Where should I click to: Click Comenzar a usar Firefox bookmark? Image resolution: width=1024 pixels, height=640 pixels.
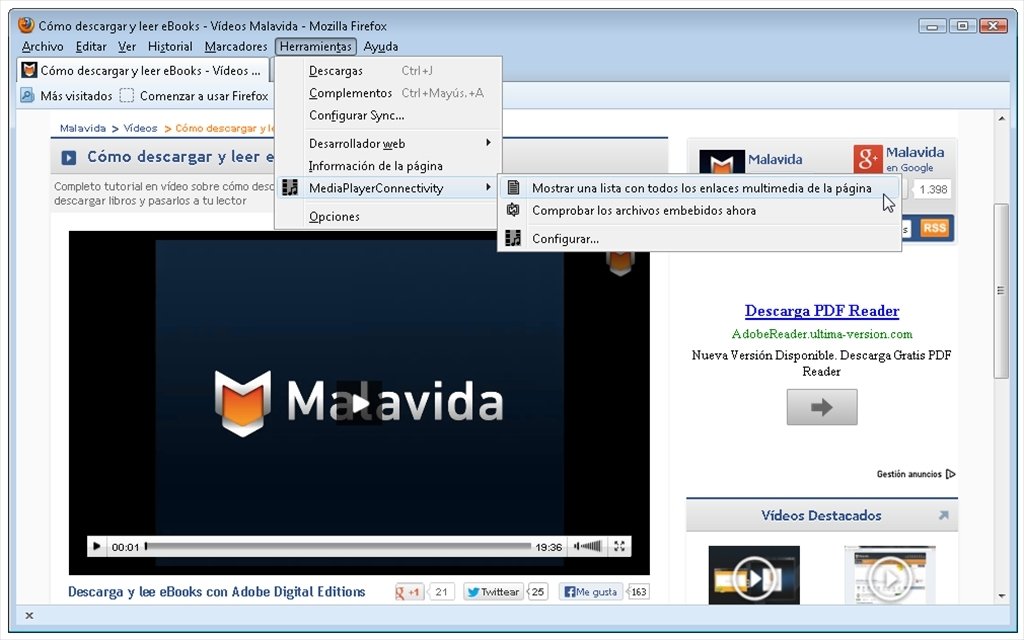coord(194,96)
